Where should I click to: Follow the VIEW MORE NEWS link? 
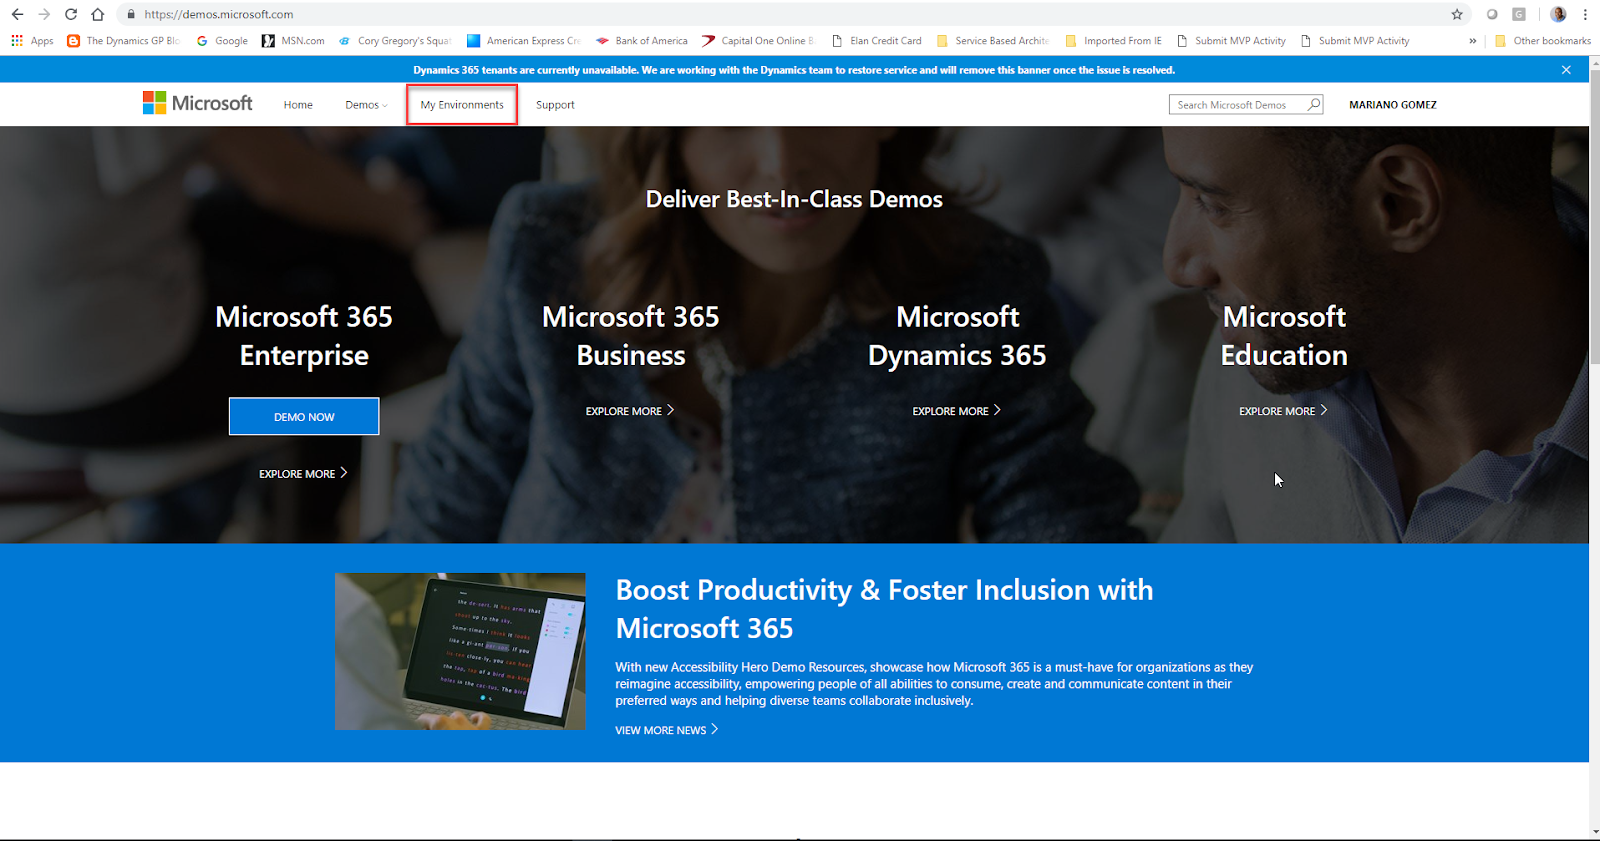pos(667,730)
